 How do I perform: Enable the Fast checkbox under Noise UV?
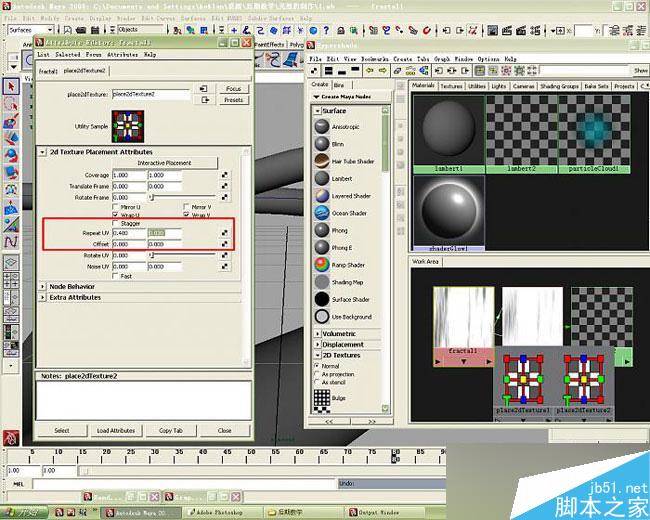[116, 276]
